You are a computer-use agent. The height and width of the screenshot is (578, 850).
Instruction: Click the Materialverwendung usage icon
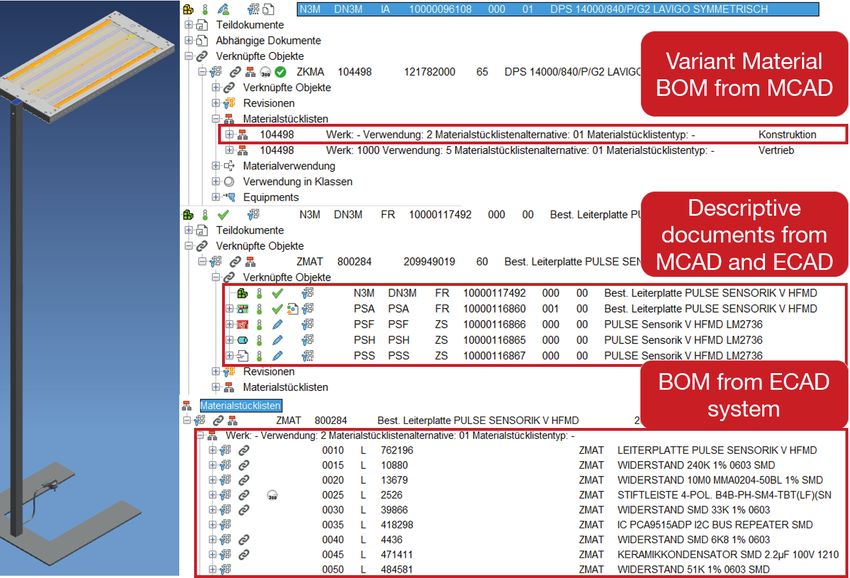[x=229, y=166]
